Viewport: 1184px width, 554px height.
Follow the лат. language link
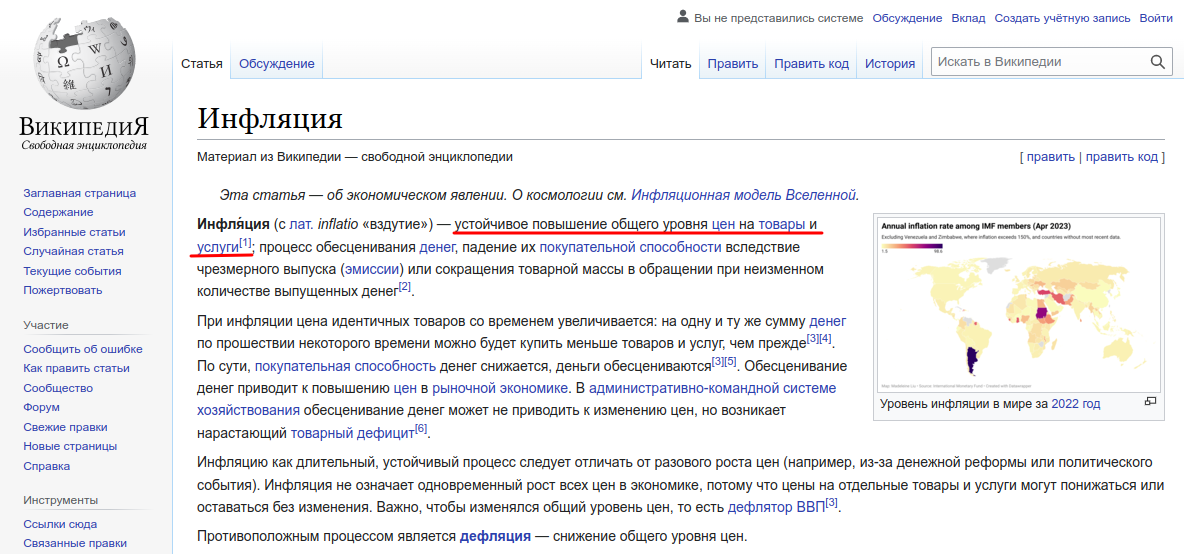click(x=300, y=224)
